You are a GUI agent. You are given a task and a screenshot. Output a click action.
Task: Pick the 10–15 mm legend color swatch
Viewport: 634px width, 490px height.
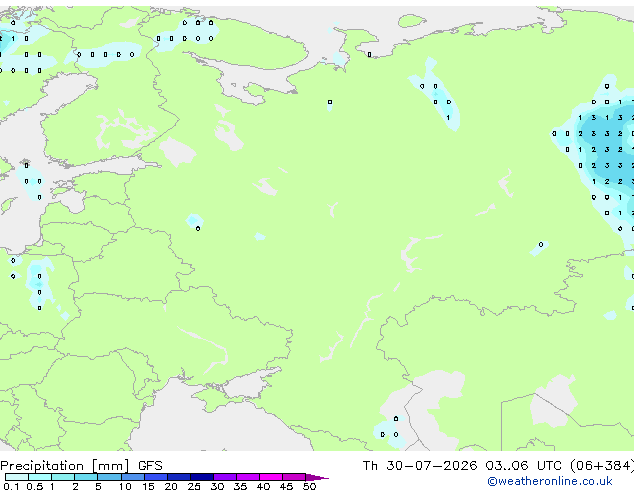coord(133,477)
